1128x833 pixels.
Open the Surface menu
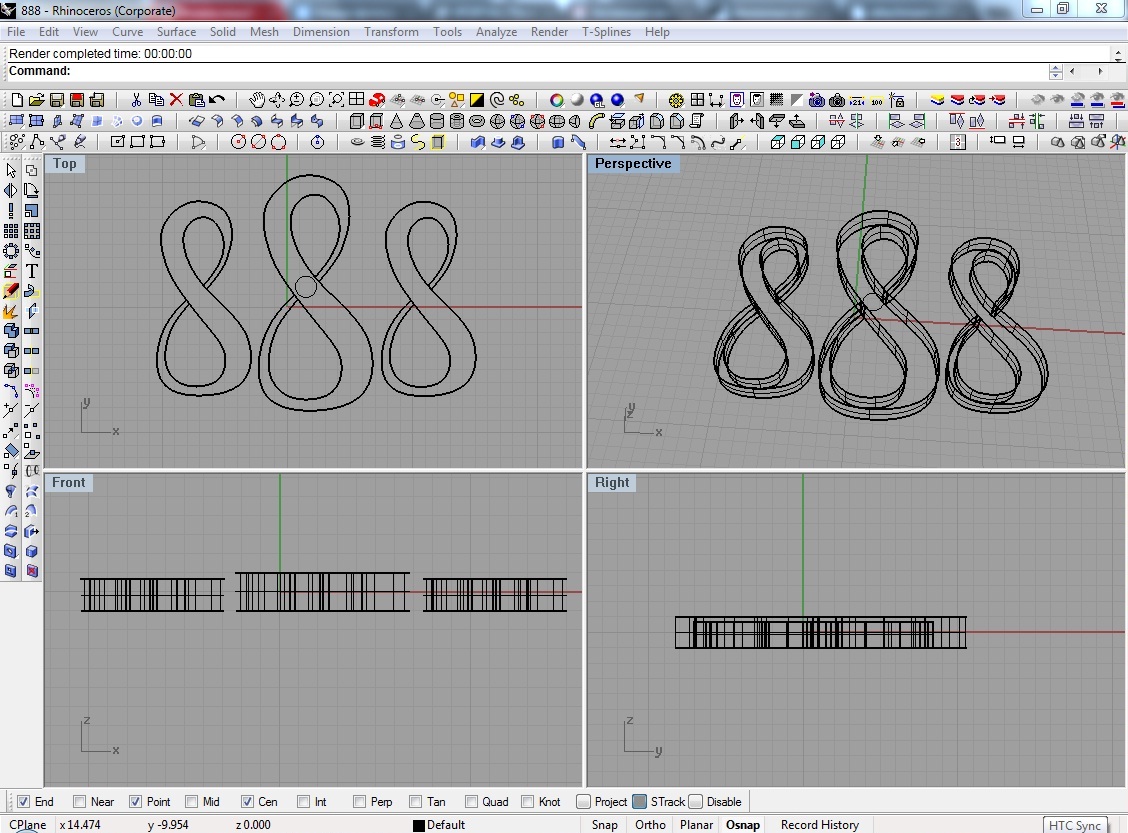[176, 32]
